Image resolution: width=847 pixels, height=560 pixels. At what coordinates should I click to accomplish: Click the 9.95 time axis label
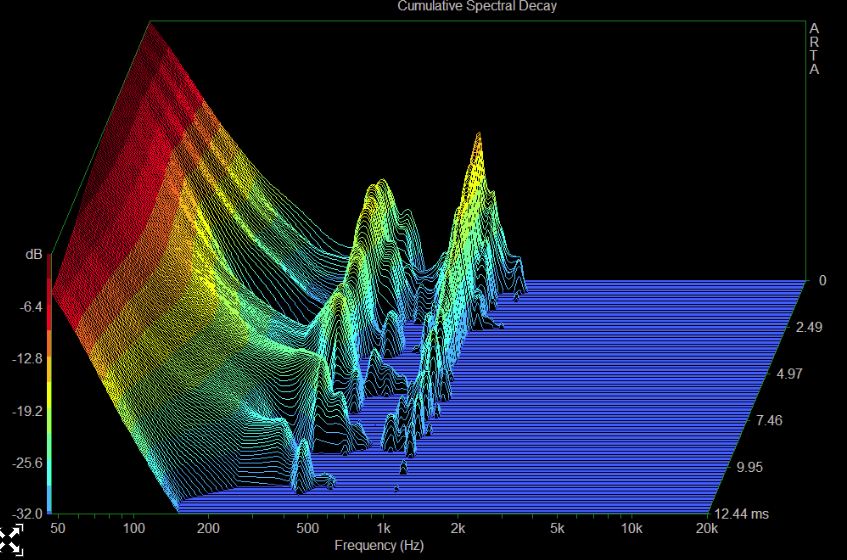click(x=750, y=467)
